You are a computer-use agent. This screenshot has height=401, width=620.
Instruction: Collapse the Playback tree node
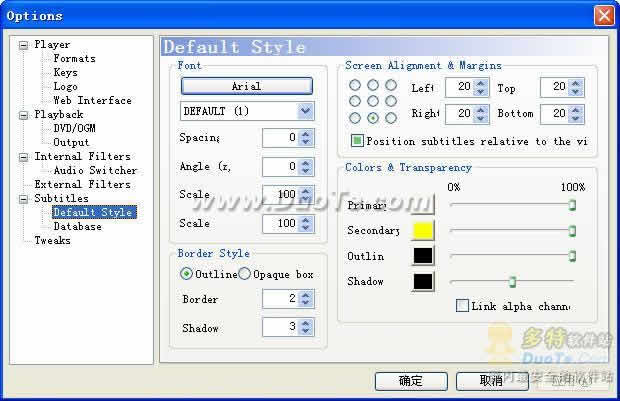[24, 115]
